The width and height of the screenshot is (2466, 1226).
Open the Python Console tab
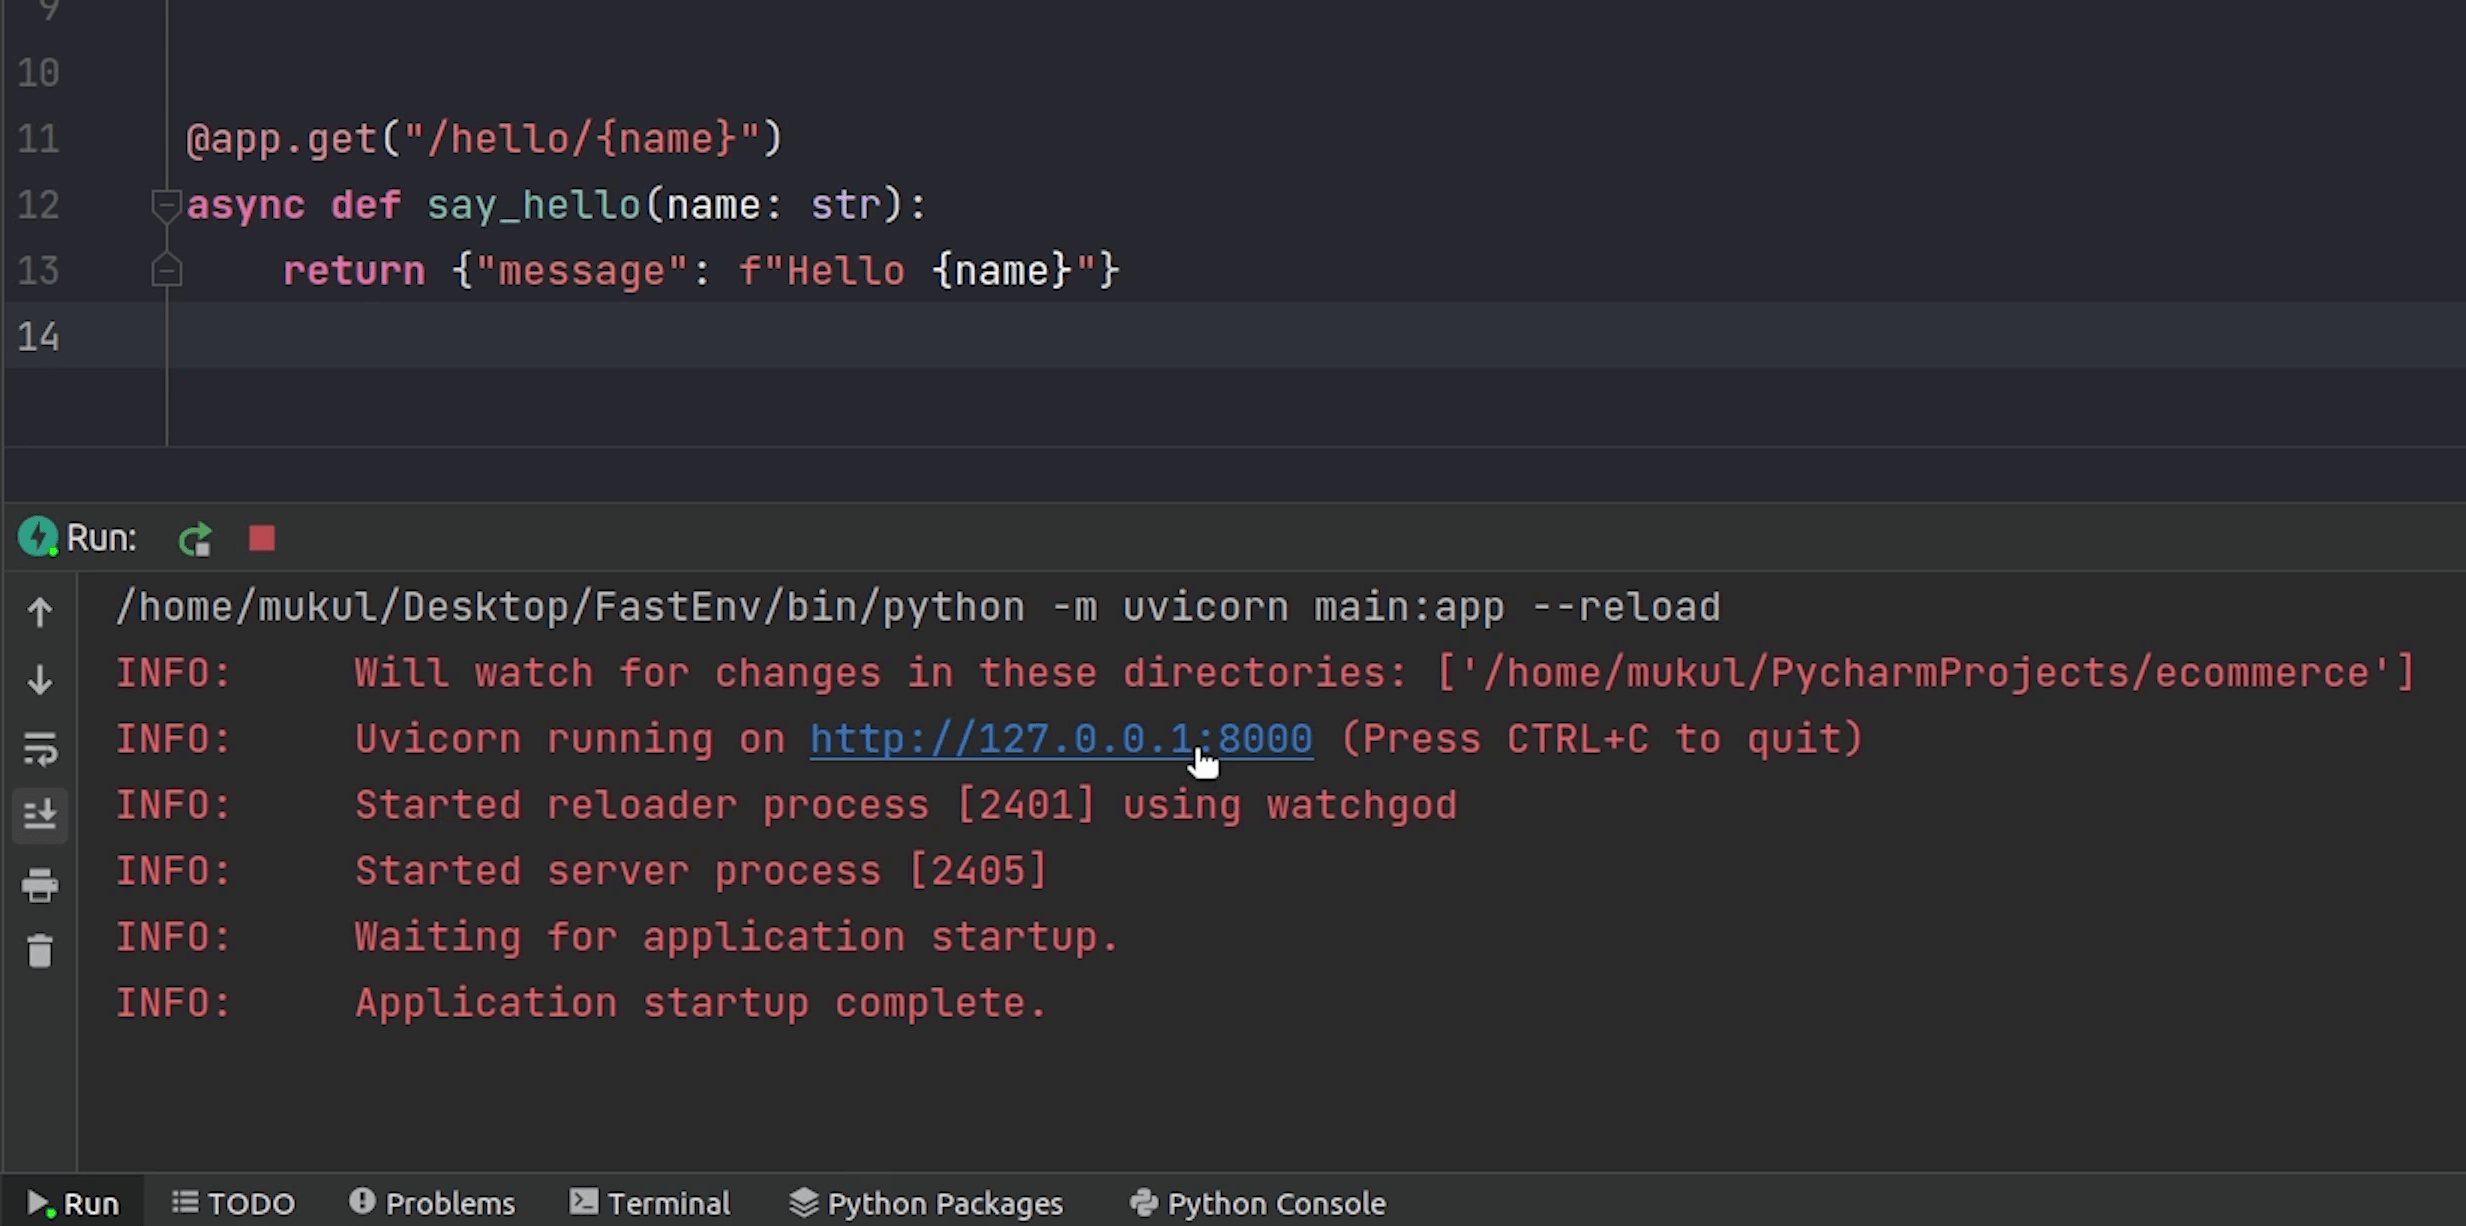[1257, 1203]
